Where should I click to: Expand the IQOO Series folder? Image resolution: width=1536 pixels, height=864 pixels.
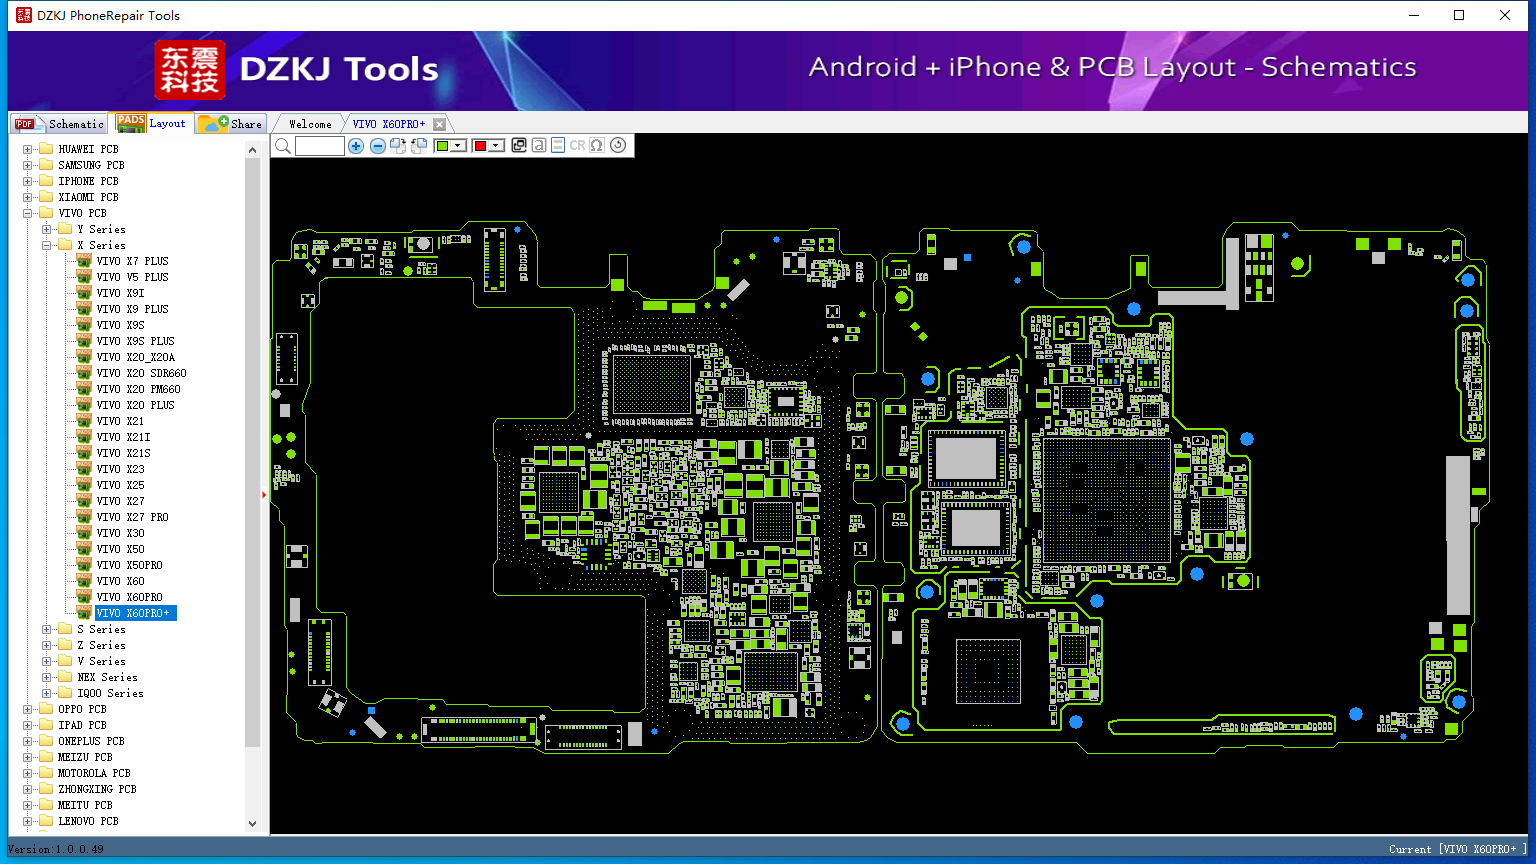pos(47,693)
